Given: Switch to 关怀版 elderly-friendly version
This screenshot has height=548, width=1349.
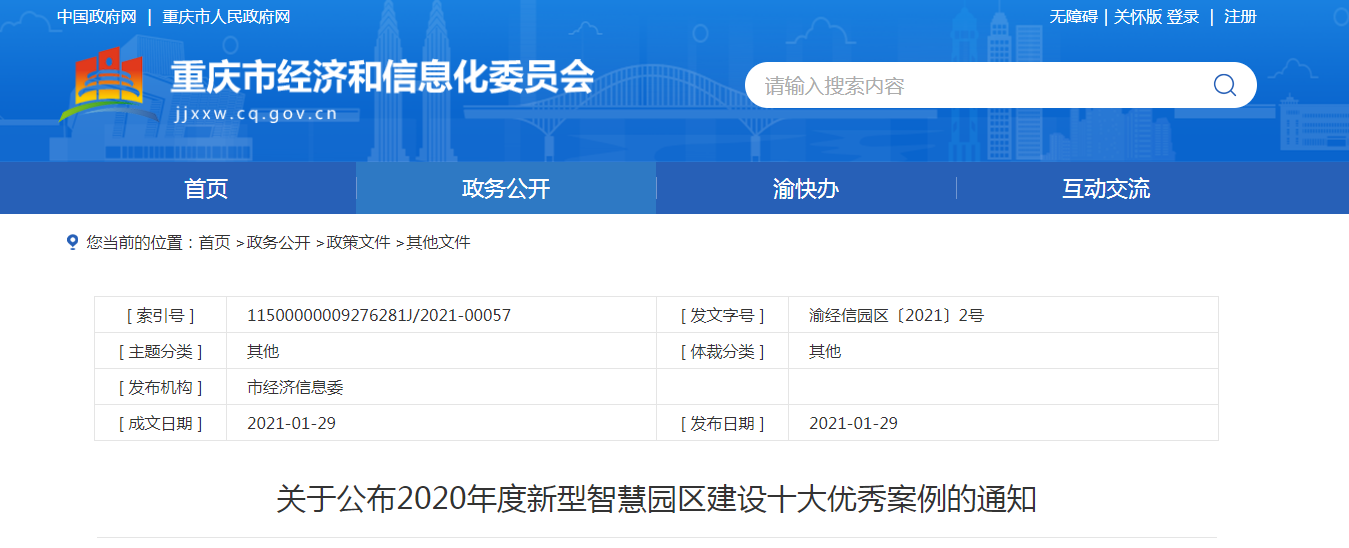Looking at the screenshot, I should [x=1138, y=17].
